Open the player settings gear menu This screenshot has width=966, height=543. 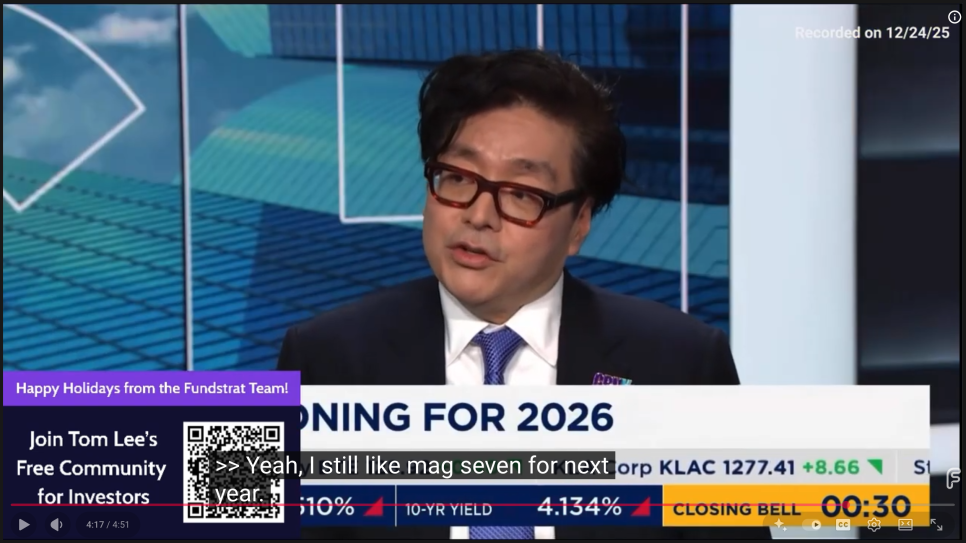click(874, 525)
